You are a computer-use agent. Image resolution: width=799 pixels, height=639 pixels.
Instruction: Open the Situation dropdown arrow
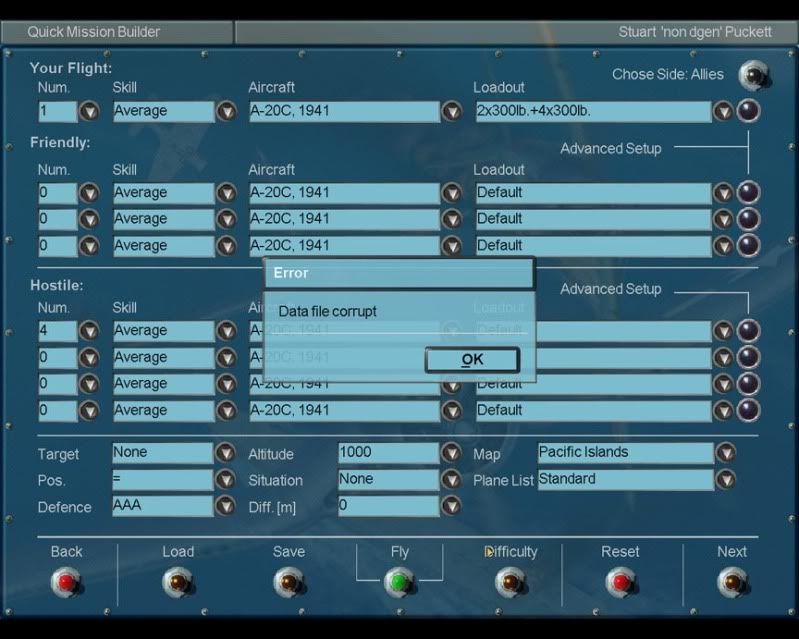pos(451,479)
